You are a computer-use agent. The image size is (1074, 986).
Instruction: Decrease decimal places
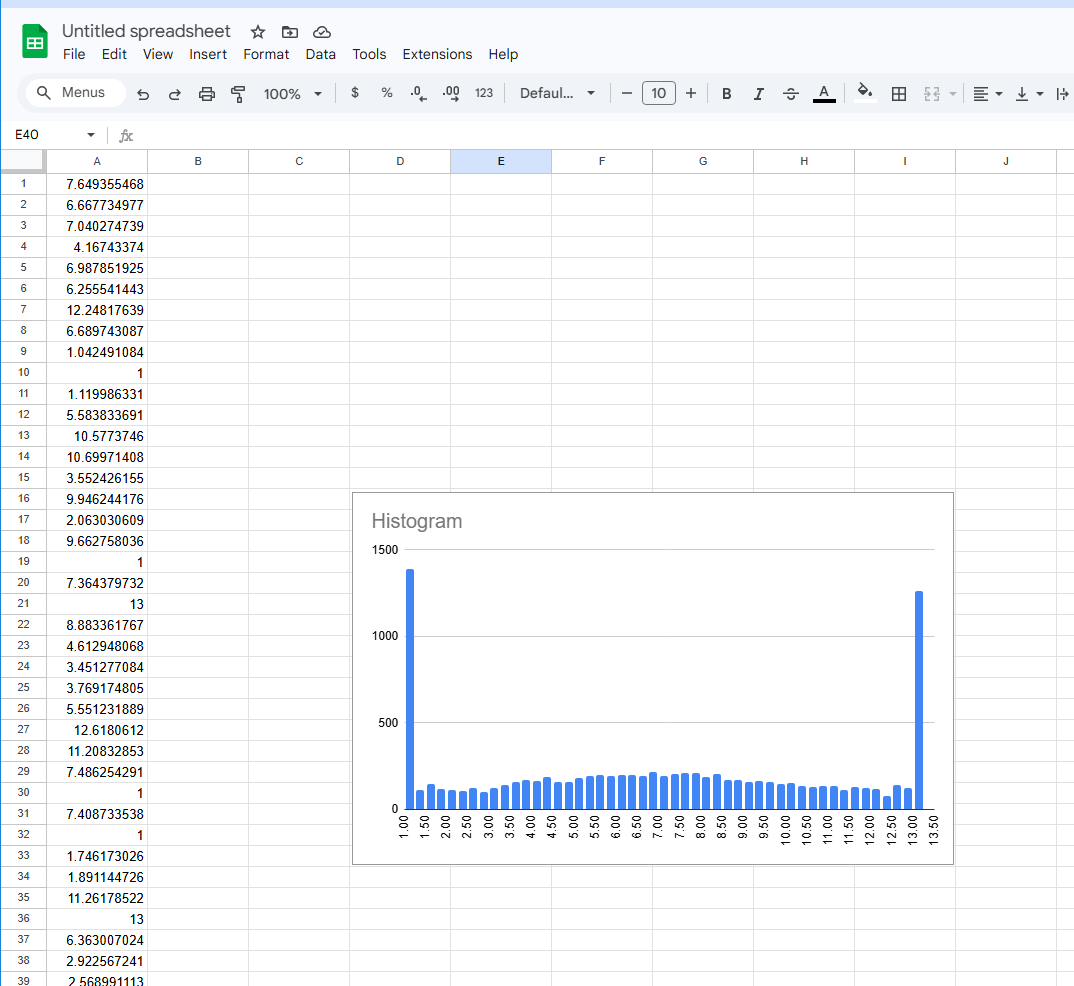pyautogui.click(x=418, y=93)
